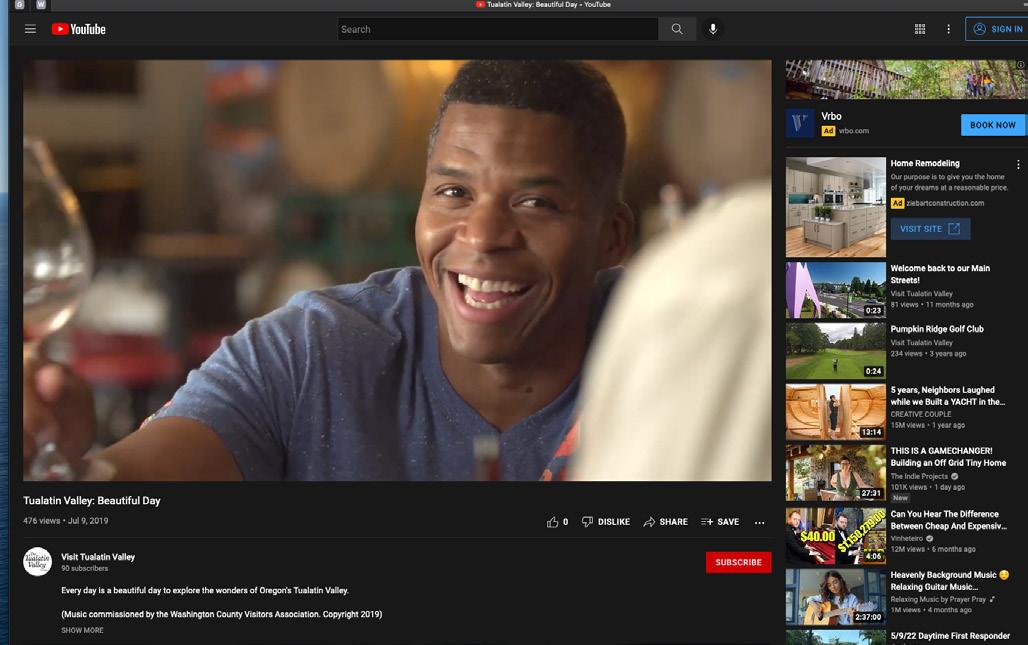Open the Vrbo ad logo

click(800, 123)
